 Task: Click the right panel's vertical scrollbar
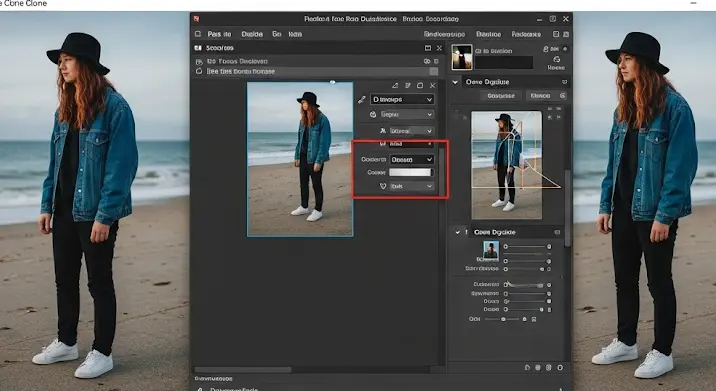click(567, 208)
